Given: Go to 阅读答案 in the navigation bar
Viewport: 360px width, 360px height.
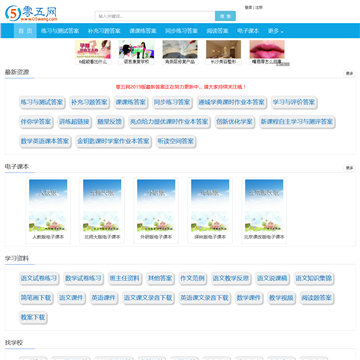Looking at the screenshot, I should coord(217,31).
